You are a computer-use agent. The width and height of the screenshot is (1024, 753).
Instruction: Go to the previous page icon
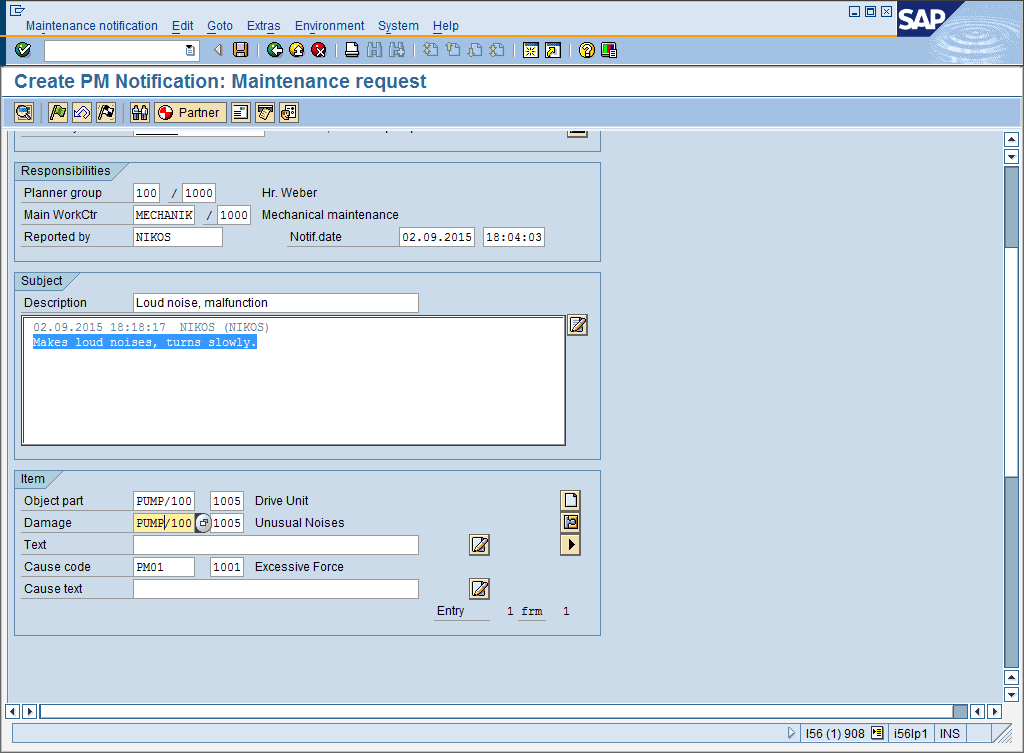tap(453, 50)
